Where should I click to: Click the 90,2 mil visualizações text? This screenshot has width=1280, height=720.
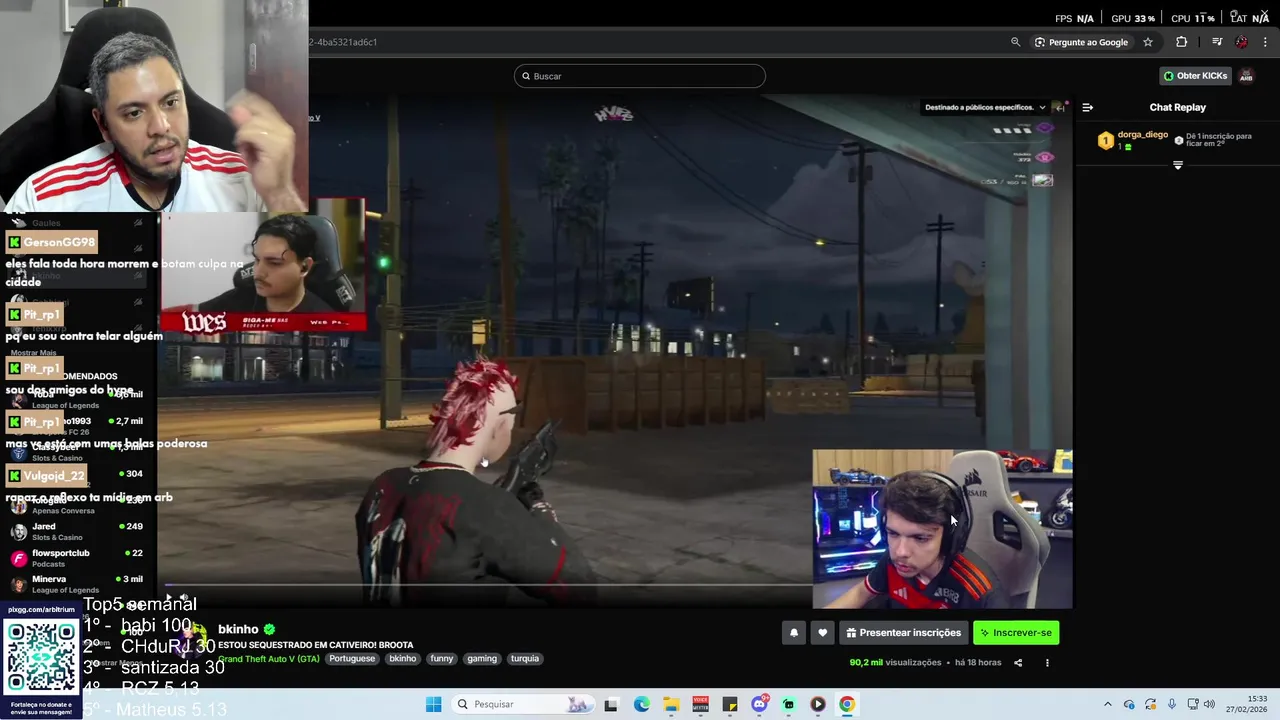click(895, 662)
